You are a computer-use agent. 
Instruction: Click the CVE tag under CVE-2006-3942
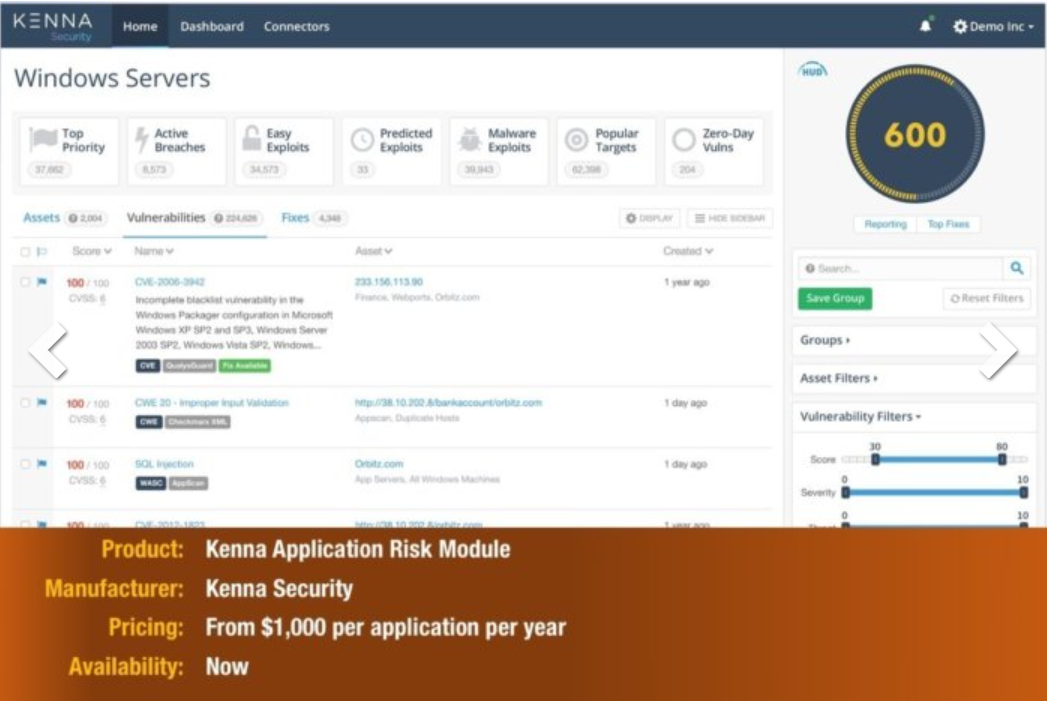(148, 366)
